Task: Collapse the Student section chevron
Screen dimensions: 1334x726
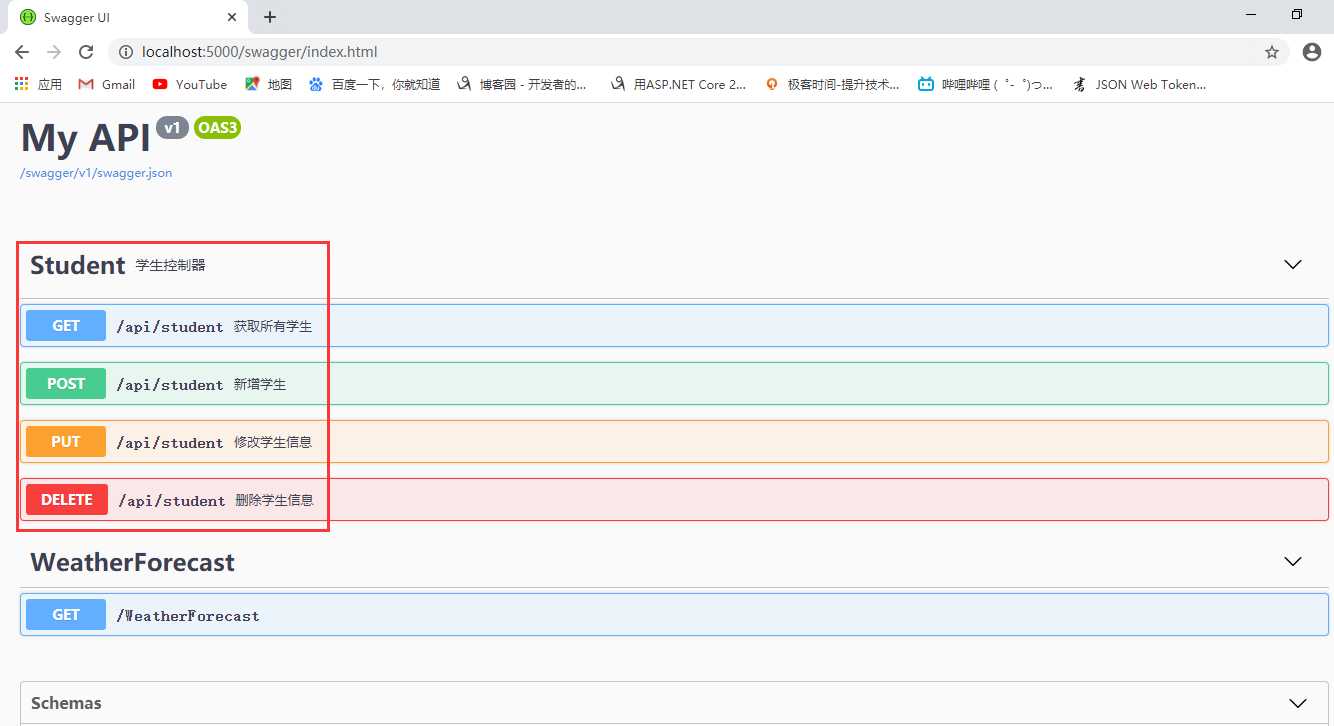Action: 1293,265
